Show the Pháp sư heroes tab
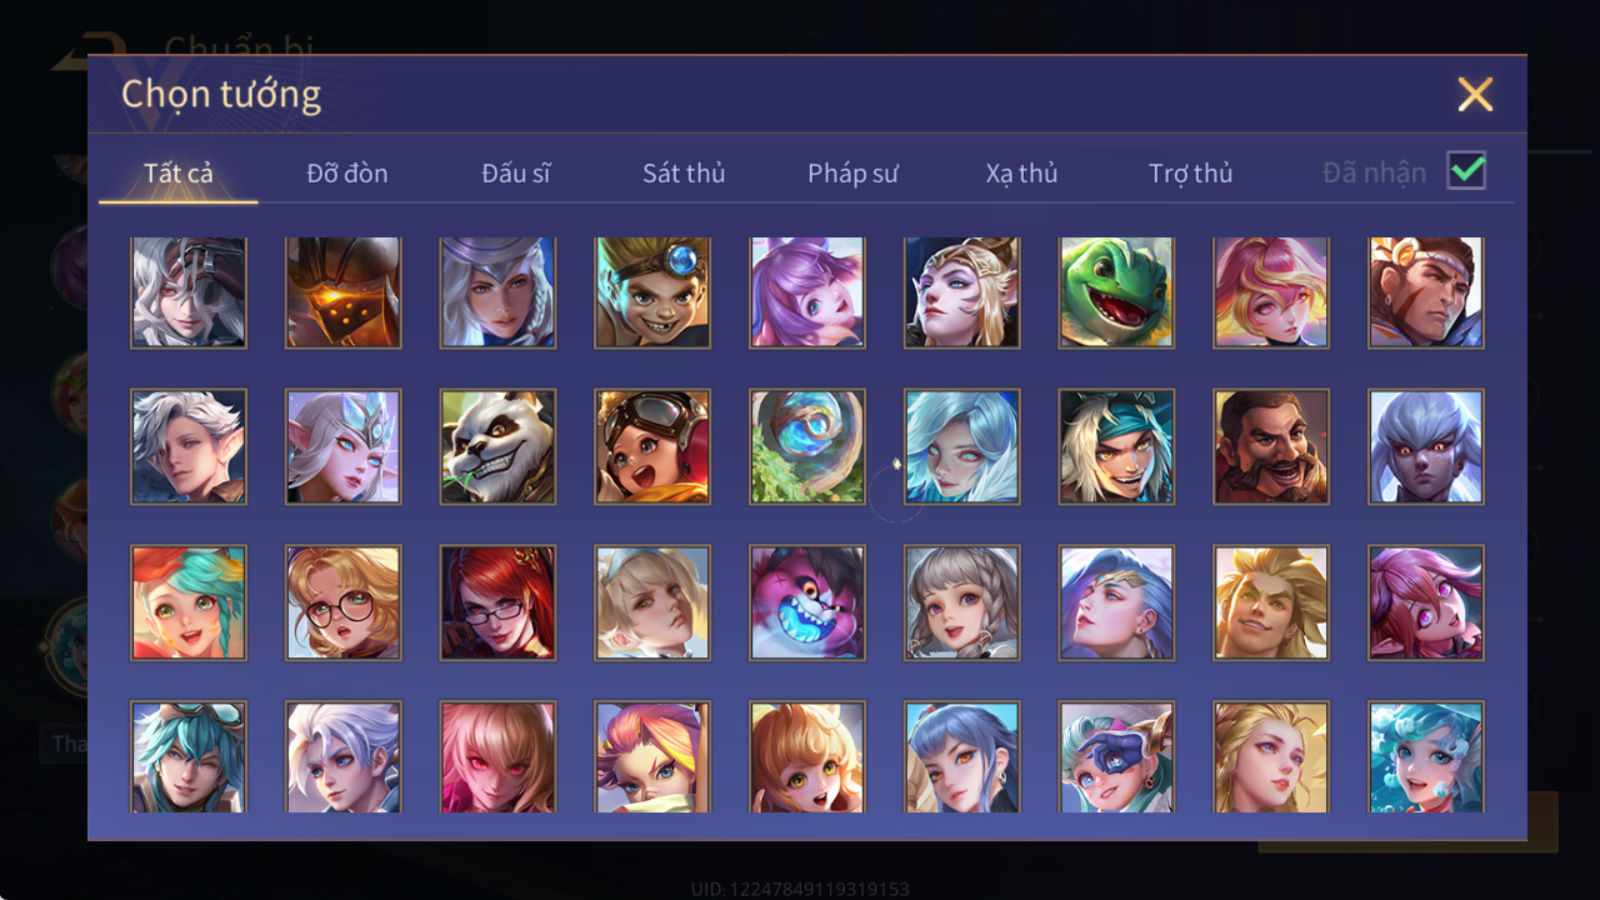The height and width of the screenshot is (900, 1600). click(x=853, y=173)
